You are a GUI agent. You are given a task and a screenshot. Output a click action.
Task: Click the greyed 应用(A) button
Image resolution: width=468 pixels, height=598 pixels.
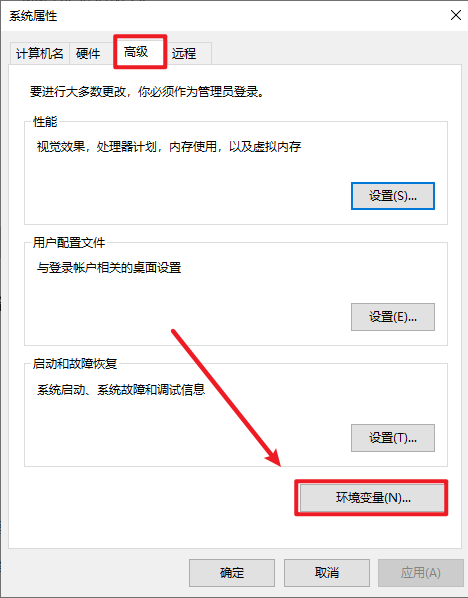pos(421,573)
